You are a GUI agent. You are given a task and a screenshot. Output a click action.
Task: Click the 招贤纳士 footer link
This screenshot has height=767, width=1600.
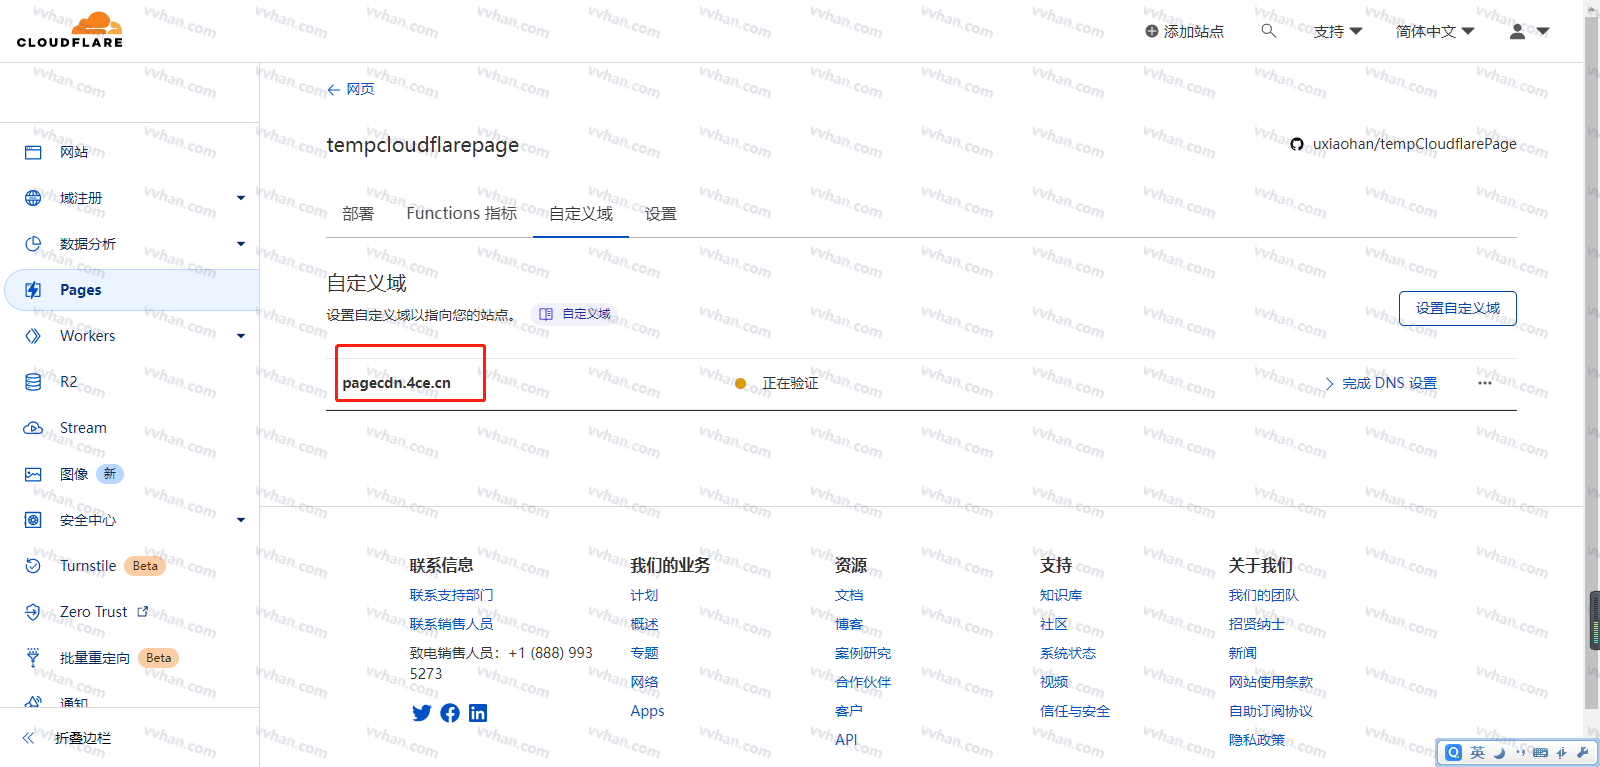tap(1257, 624)
